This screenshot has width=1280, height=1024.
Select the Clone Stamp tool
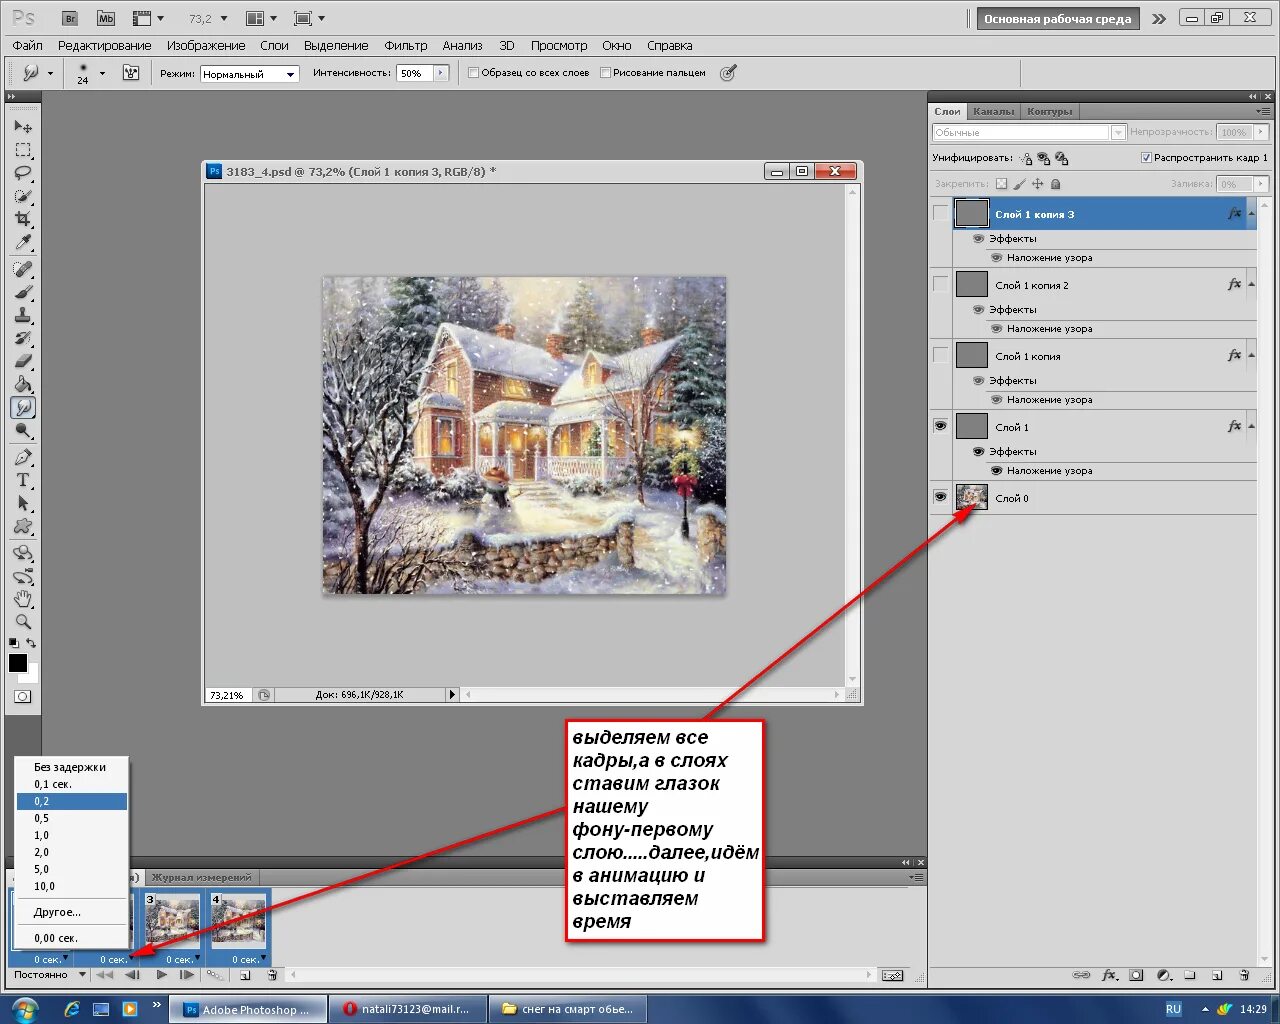23,315
